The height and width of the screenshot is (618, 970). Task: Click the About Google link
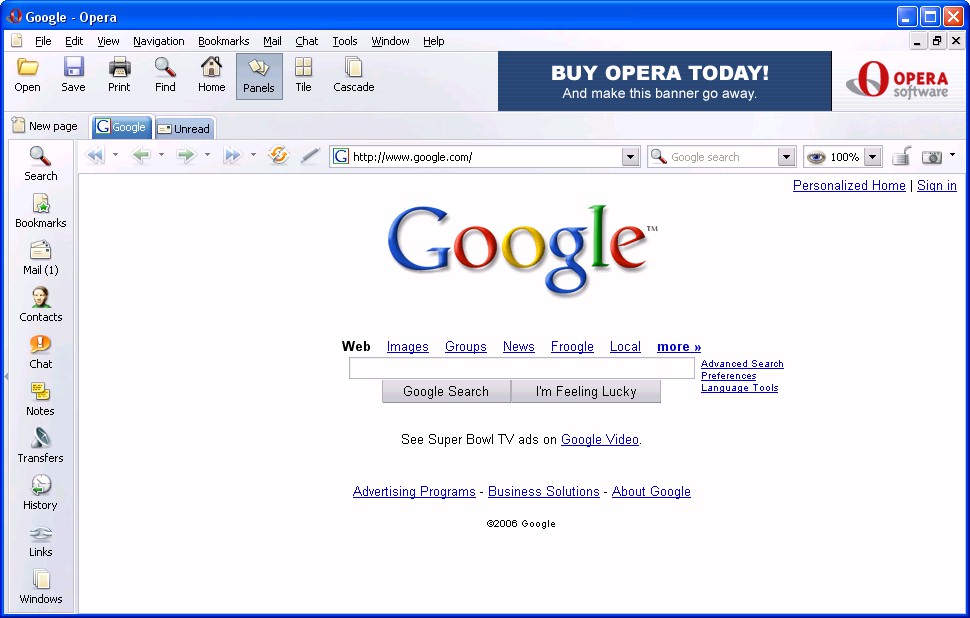click(651, 491)
